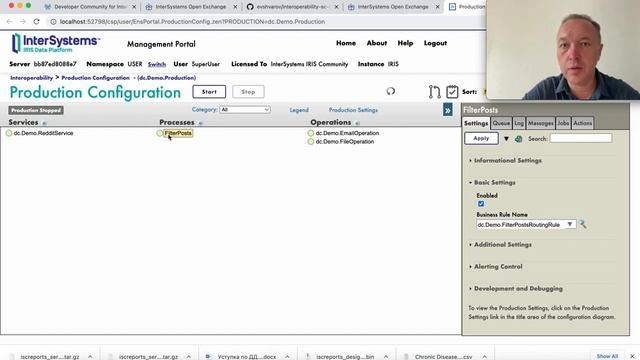Switch to the Actions tab
Viewport: 640px width, 360px height.
[582, 123]
